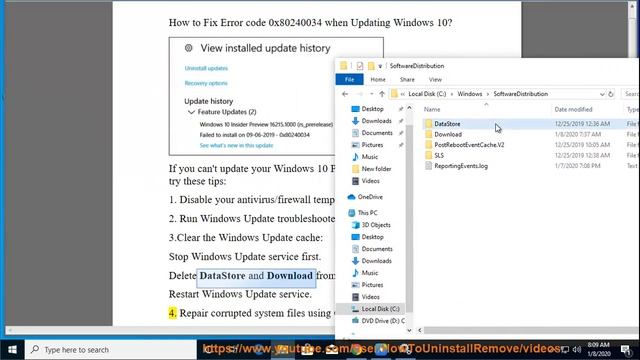
Task: Click the Uninstall updates link
Action: (x=206, y=68)
